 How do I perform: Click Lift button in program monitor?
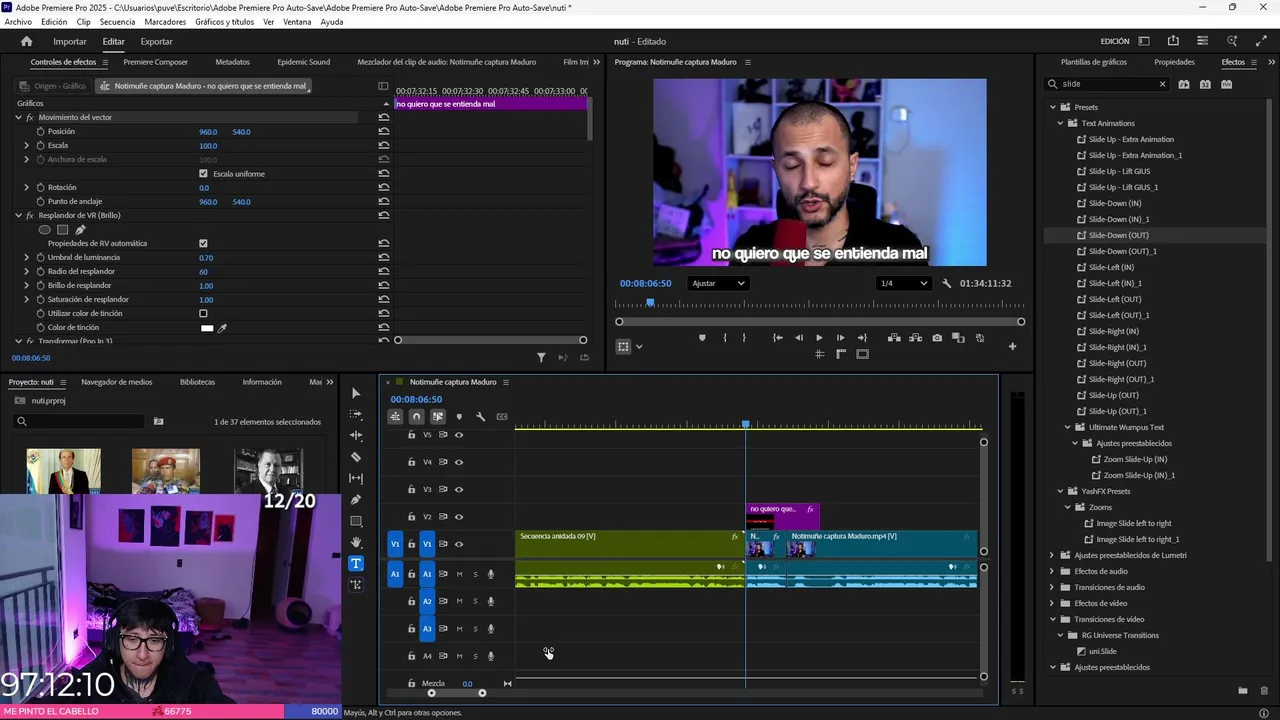pyautogui.click(x=894, y=338)
